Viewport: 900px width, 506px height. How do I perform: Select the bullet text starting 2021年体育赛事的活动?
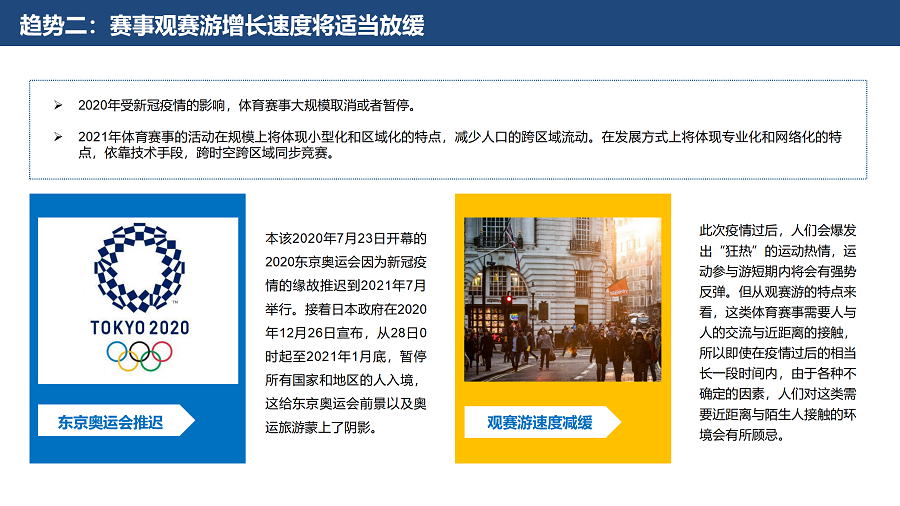pos(460,145)
